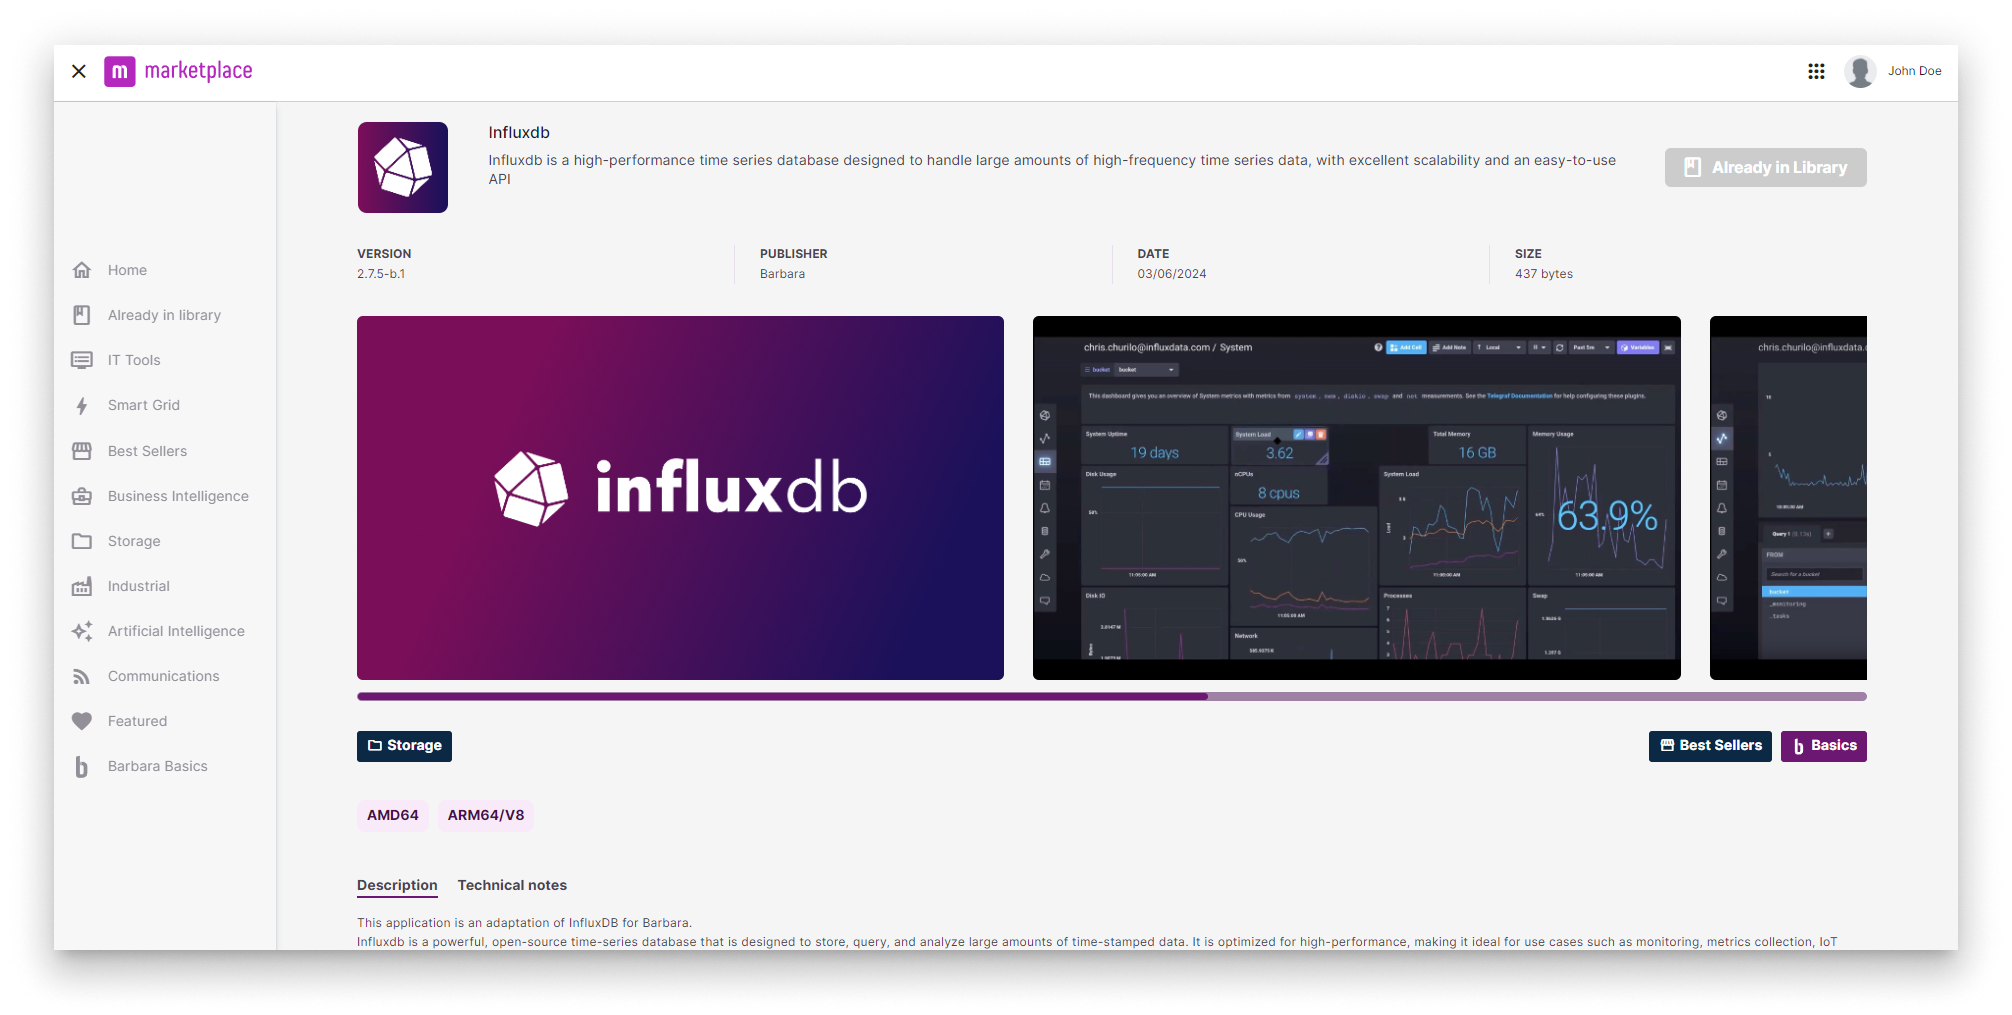Open the Featured heart icon
The width and height of the screenshot is (2012, 1015).
click(82, 721)
